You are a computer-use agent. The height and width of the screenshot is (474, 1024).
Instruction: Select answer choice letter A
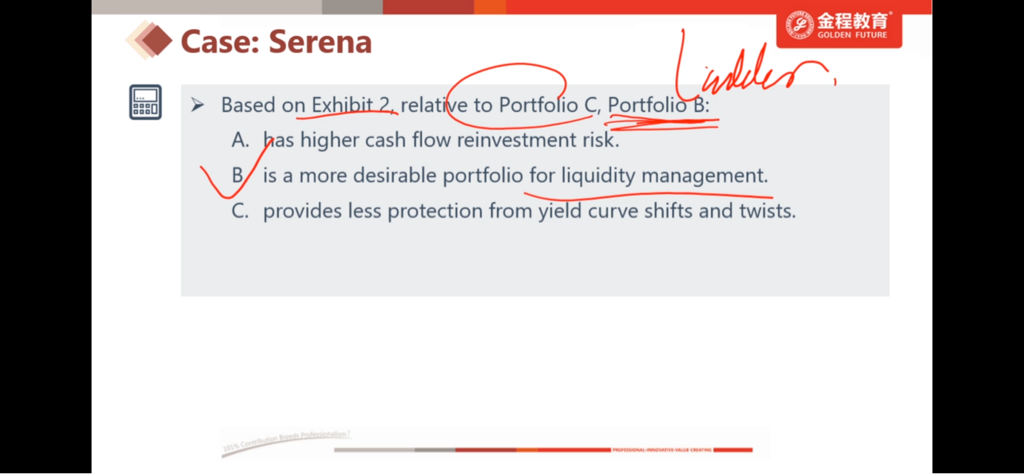click(x=240, y=140)
